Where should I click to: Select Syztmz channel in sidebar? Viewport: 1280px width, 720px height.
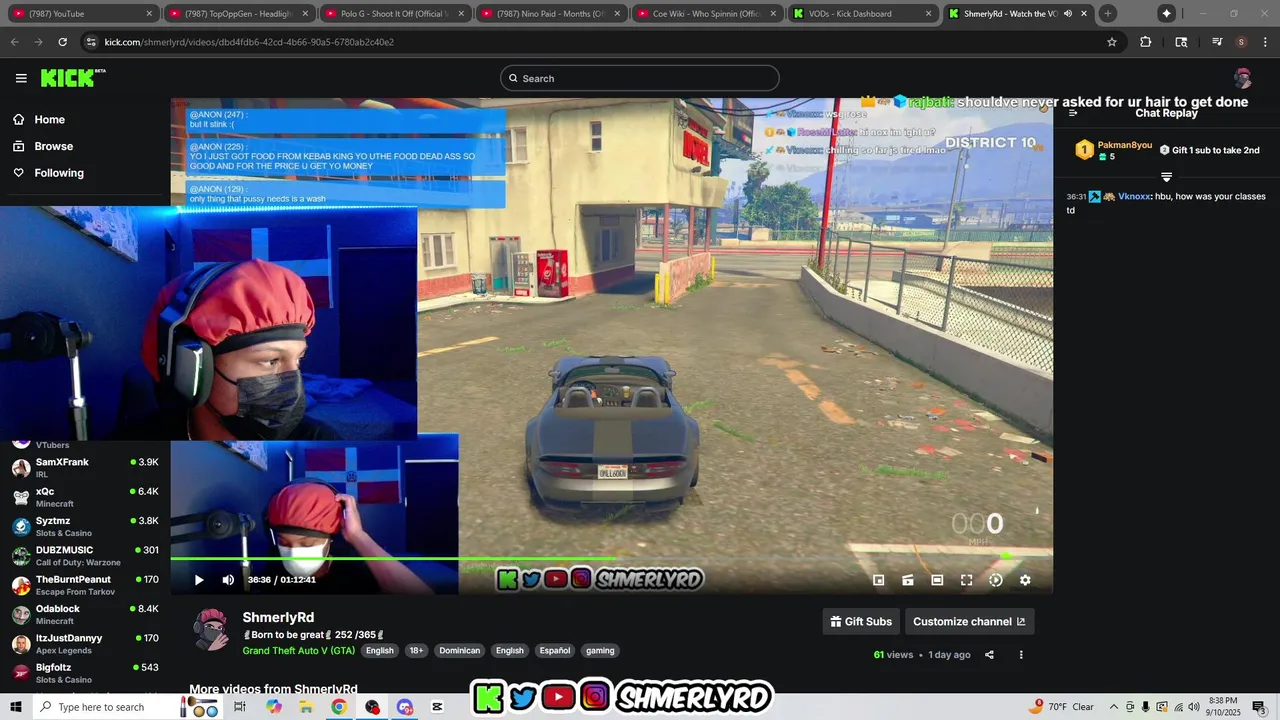click(85, 526)
